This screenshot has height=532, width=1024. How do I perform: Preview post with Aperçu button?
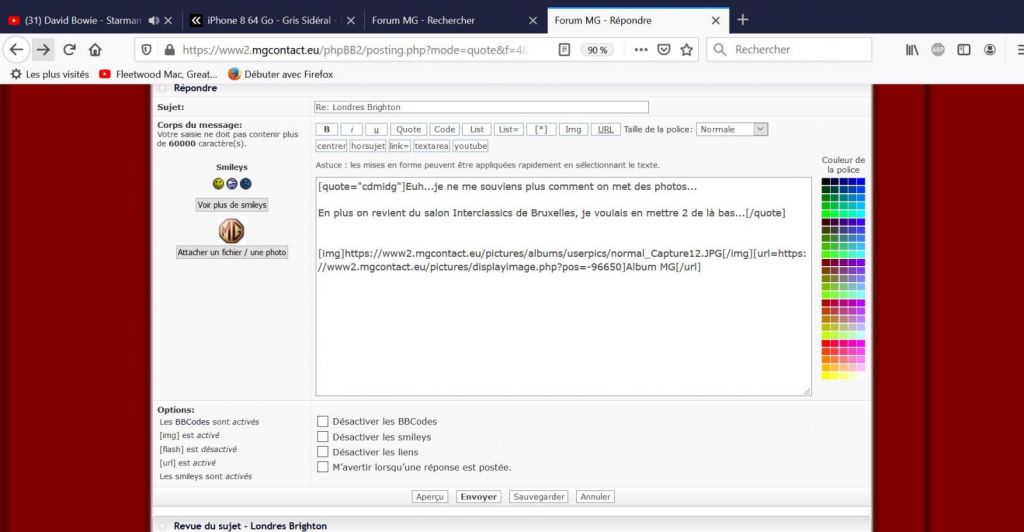tap(430, 497)
